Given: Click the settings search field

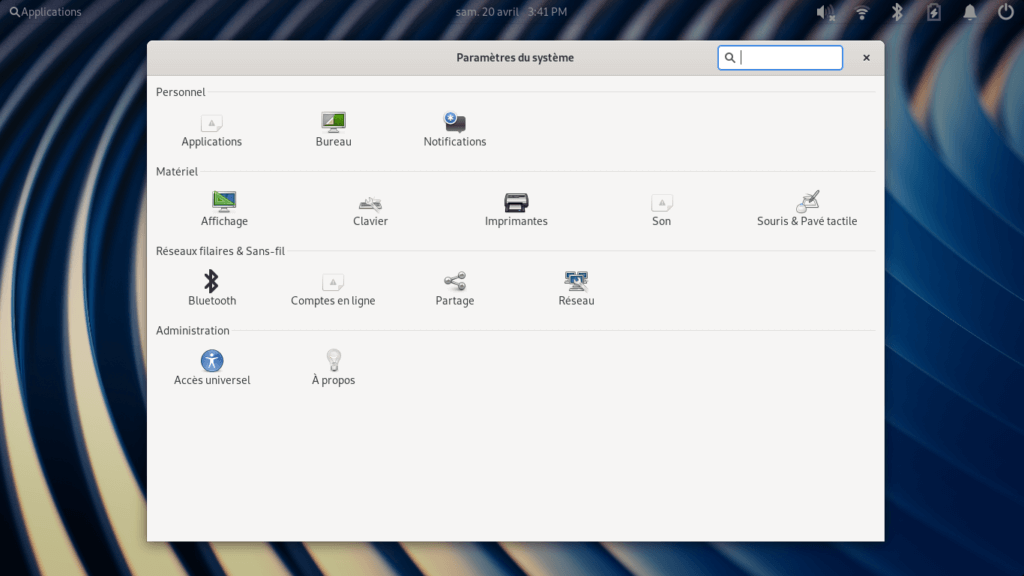Looking at the screenshot, I should pos(780,57).
